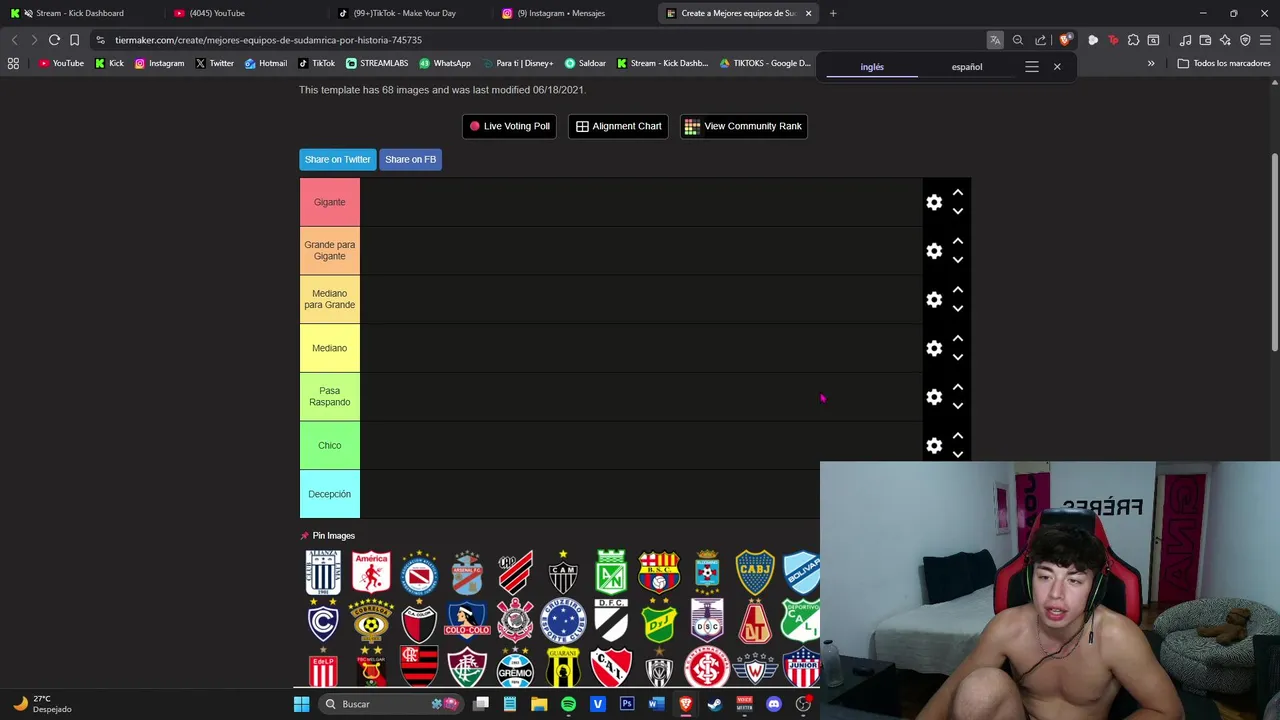Open settings gear for Gigante tier

(934, 202)
